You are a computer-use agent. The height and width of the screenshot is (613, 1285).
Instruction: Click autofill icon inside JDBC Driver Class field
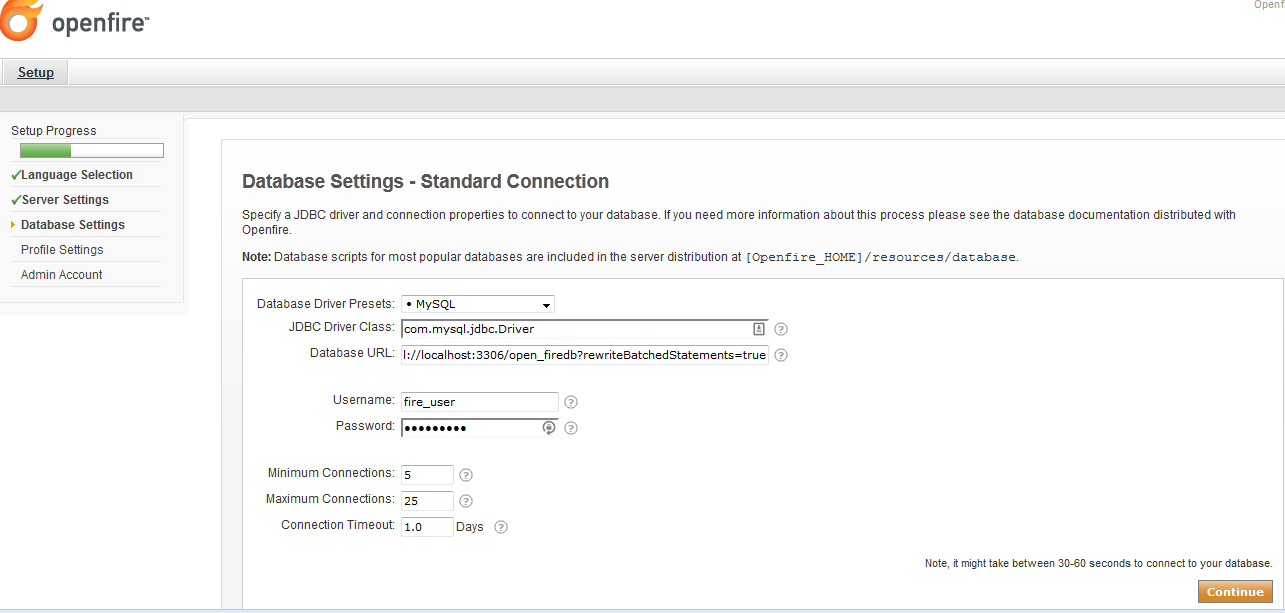coord(759,329)
